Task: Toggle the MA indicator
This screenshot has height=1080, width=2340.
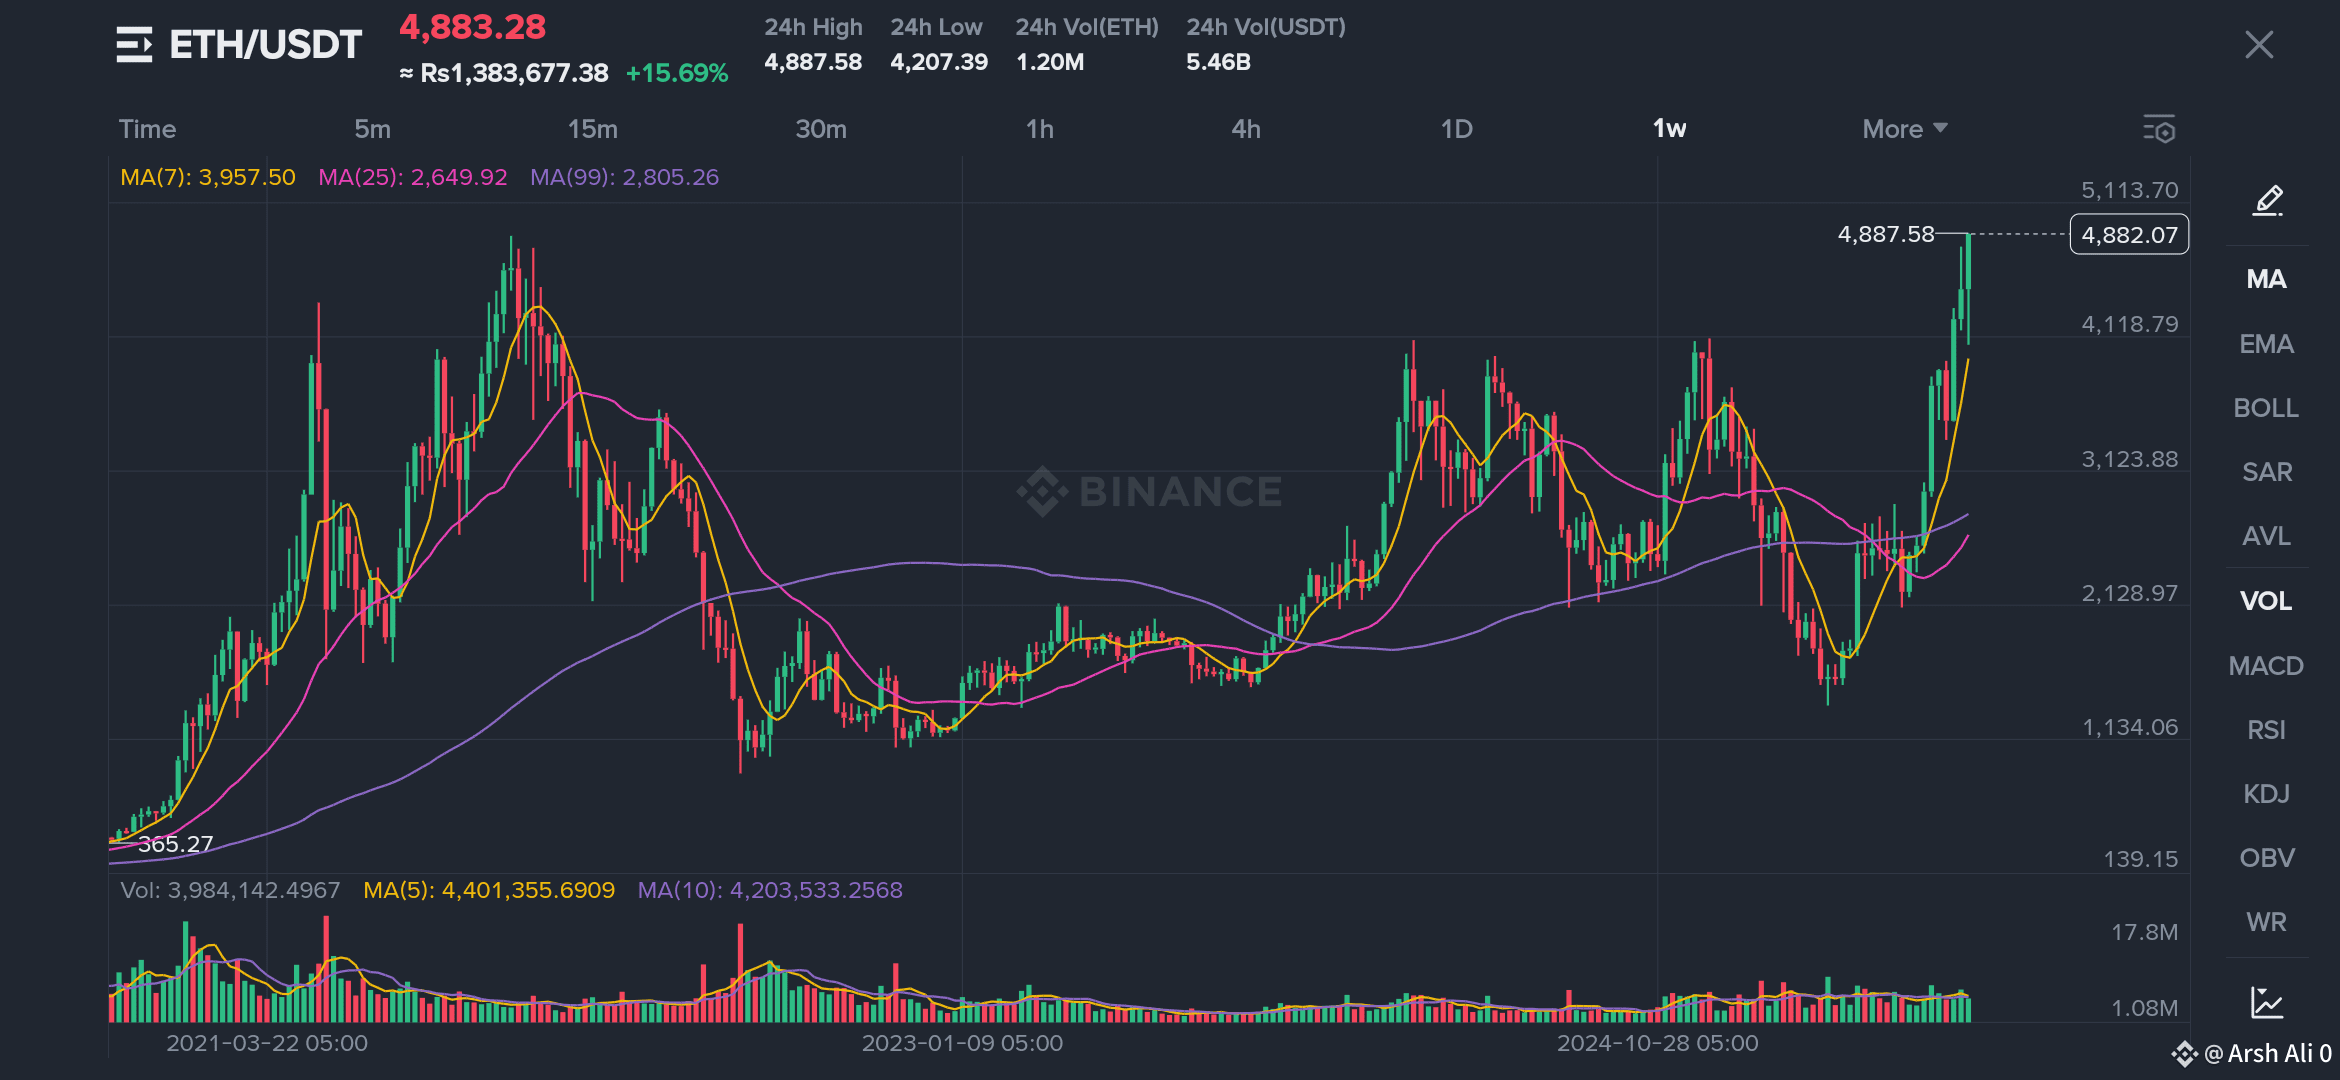Action: pyautogui.click(x=2266, y=279)
